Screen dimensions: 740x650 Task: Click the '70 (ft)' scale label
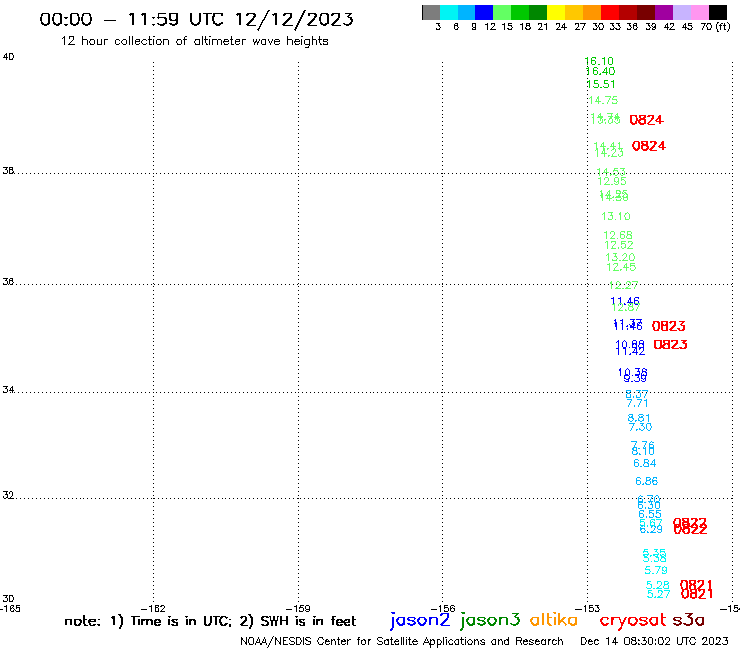tap(715, 27)
